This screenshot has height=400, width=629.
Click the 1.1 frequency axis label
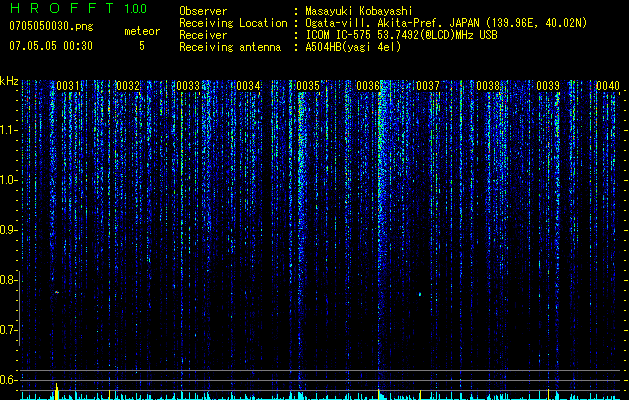point(8,130)
